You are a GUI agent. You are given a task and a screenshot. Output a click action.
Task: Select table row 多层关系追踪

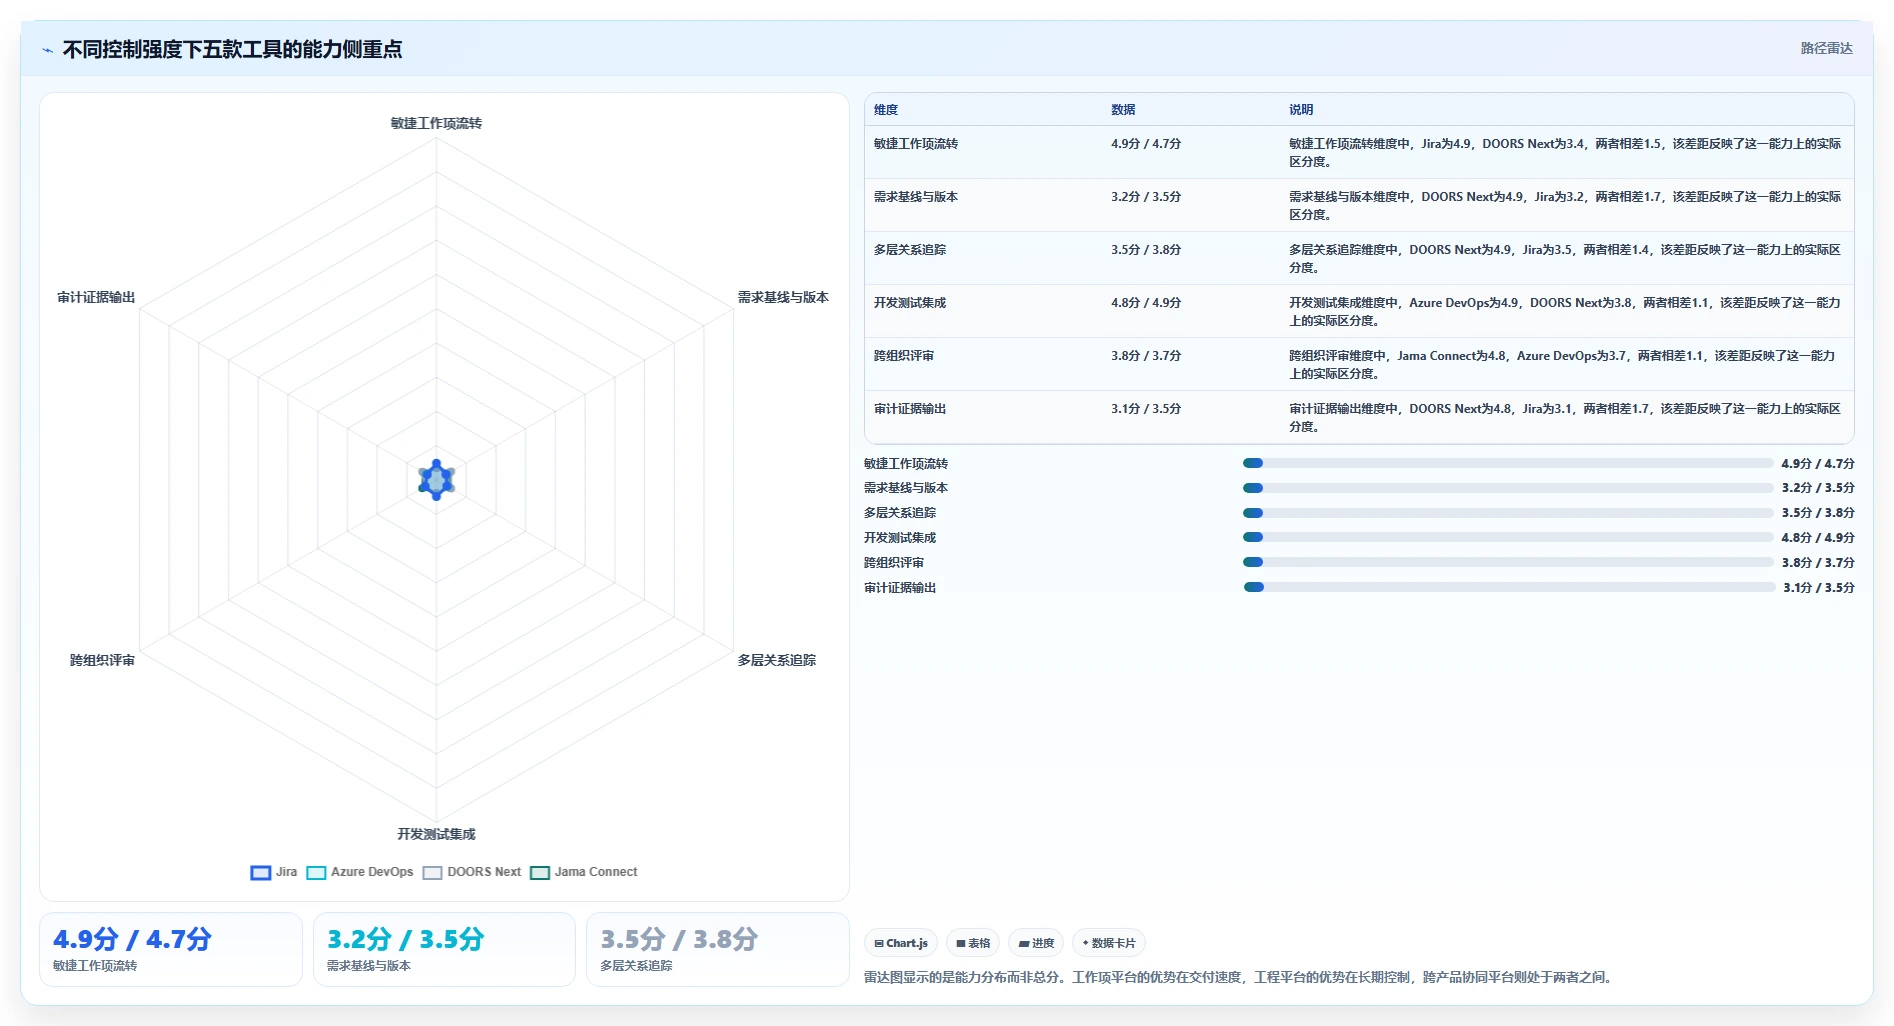[1359, 258]
